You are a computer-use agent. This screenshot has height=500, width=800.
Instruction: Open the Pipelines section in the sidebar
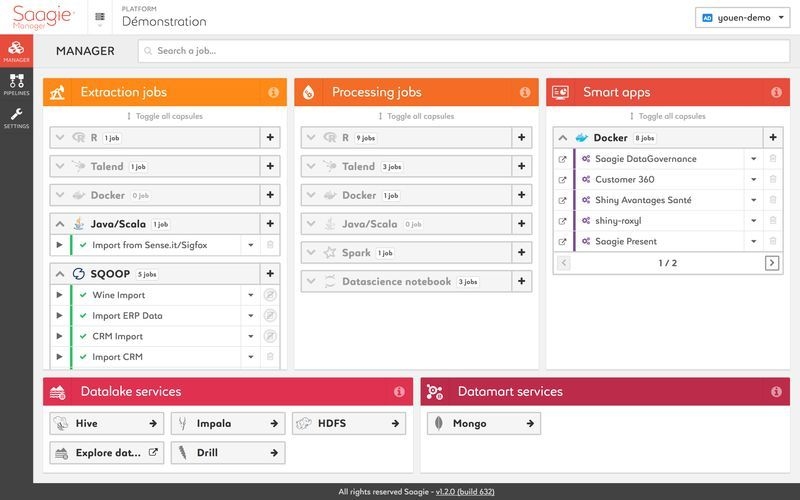coord(16,84)
